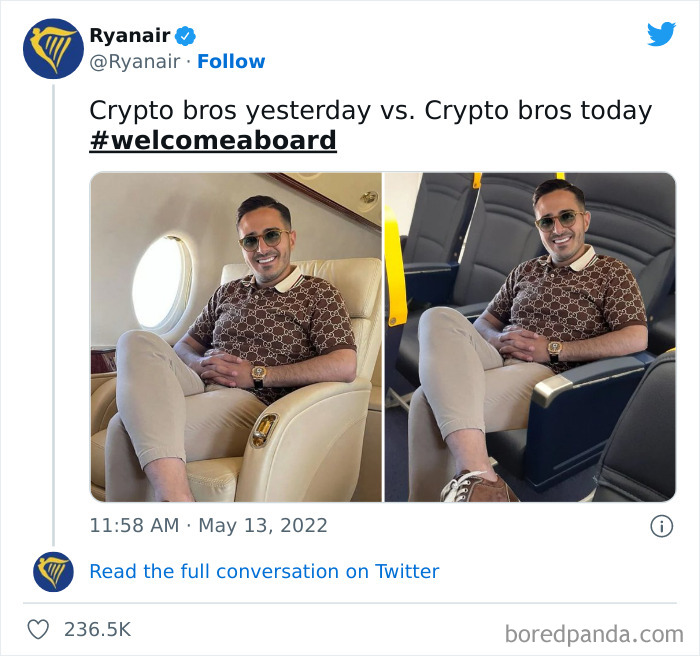Click the word Twitter in the conversation link

(407, 572)
